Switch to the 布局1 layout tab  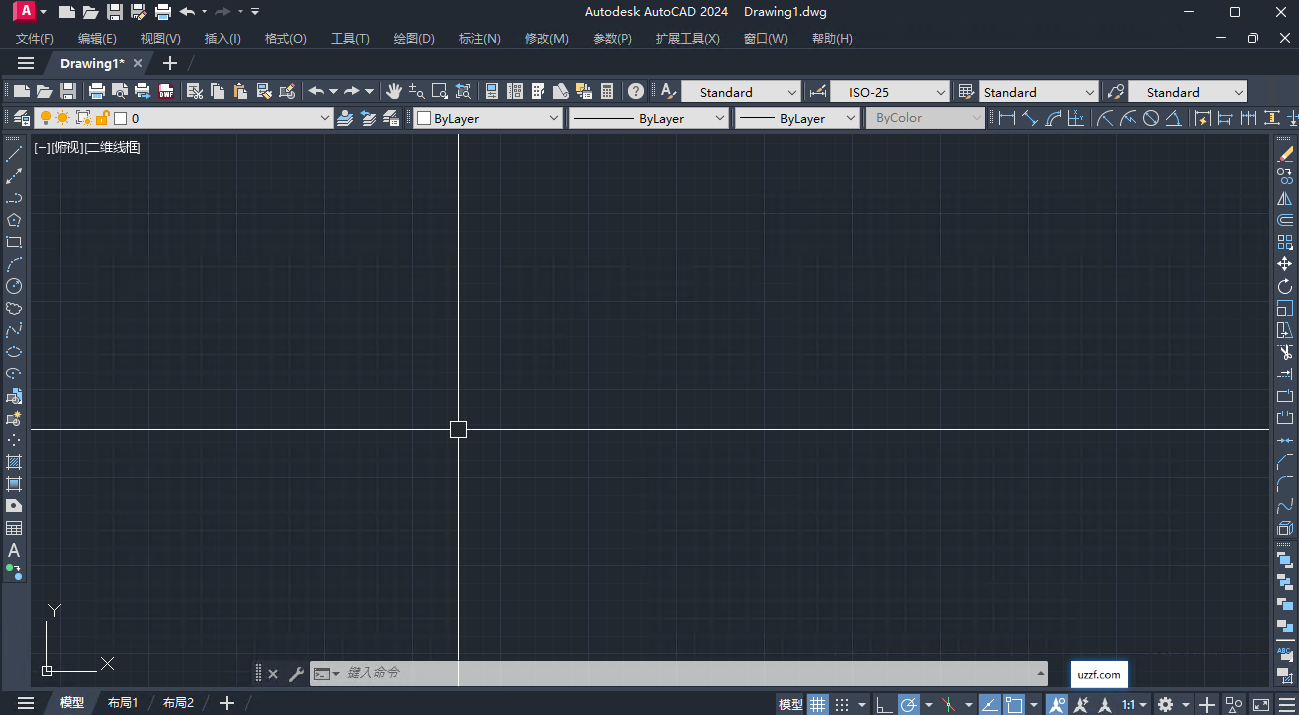(122, 702)
